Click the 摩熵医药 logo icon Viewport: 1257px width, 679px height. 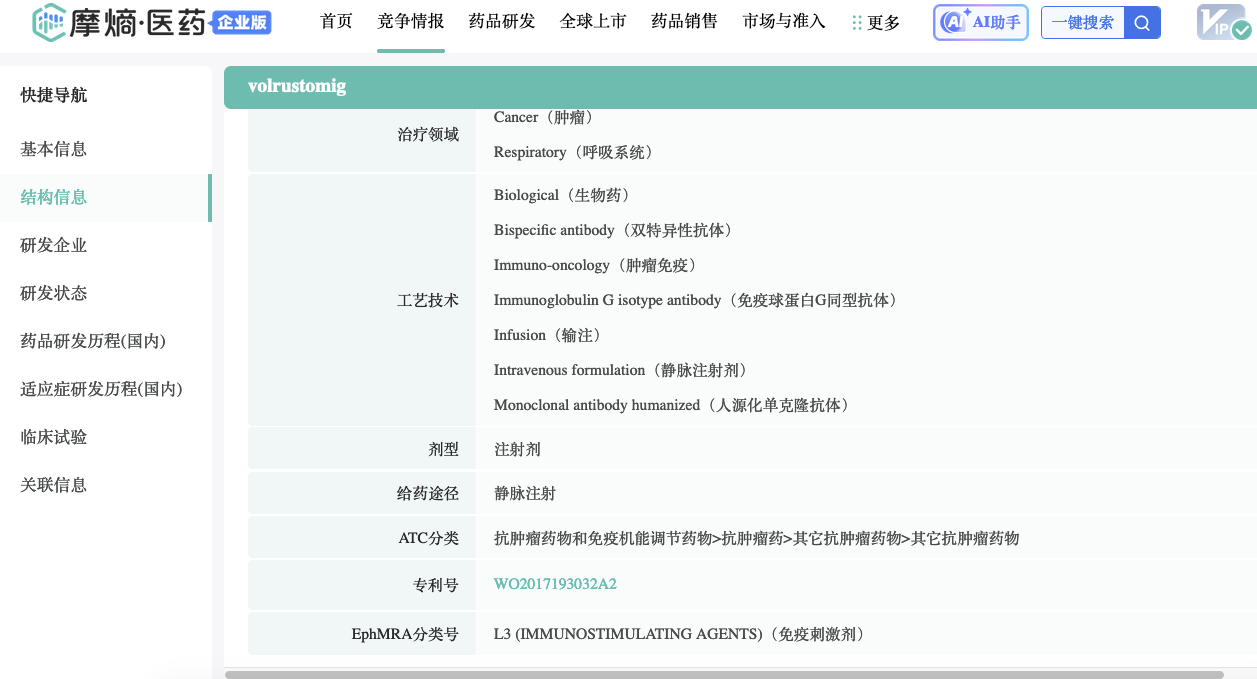point(50,22)
